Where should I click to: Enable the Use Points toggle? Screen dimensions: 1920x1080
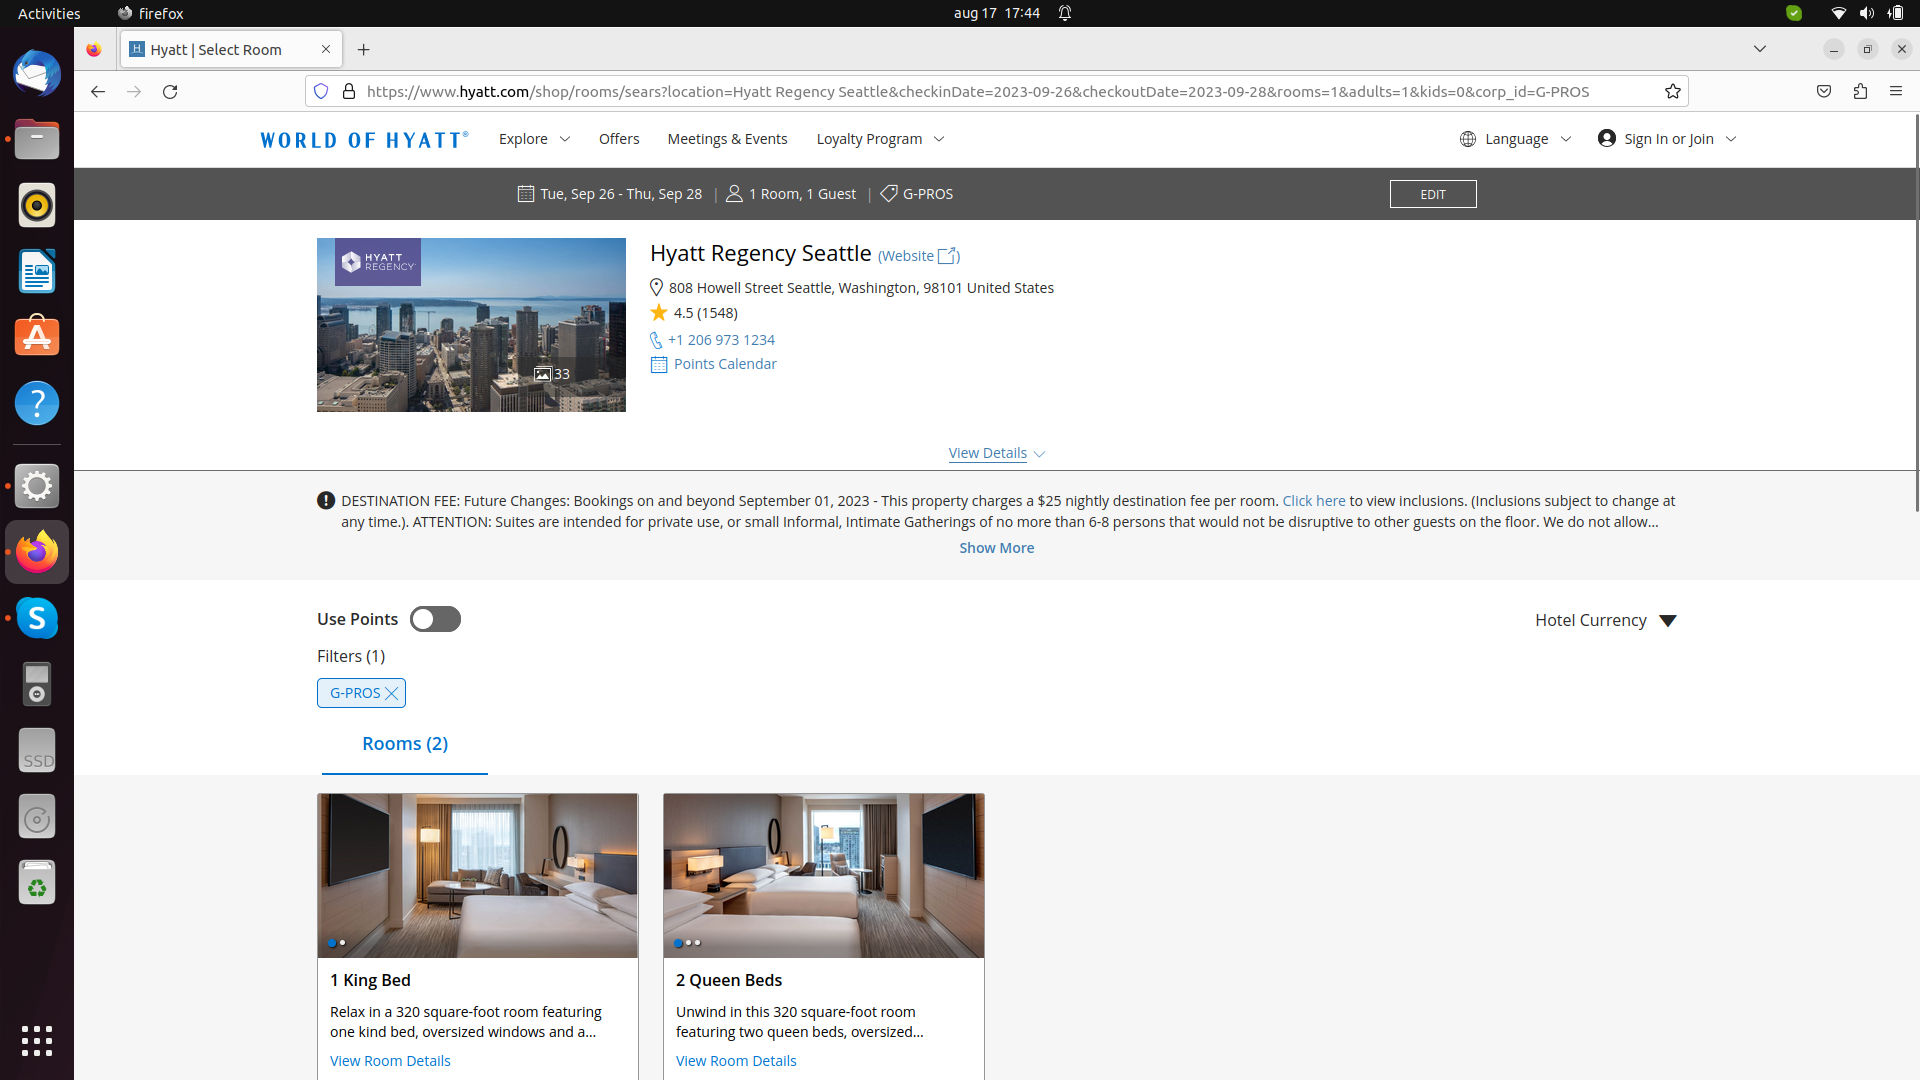pyautogui.click(x=435, y=619)
